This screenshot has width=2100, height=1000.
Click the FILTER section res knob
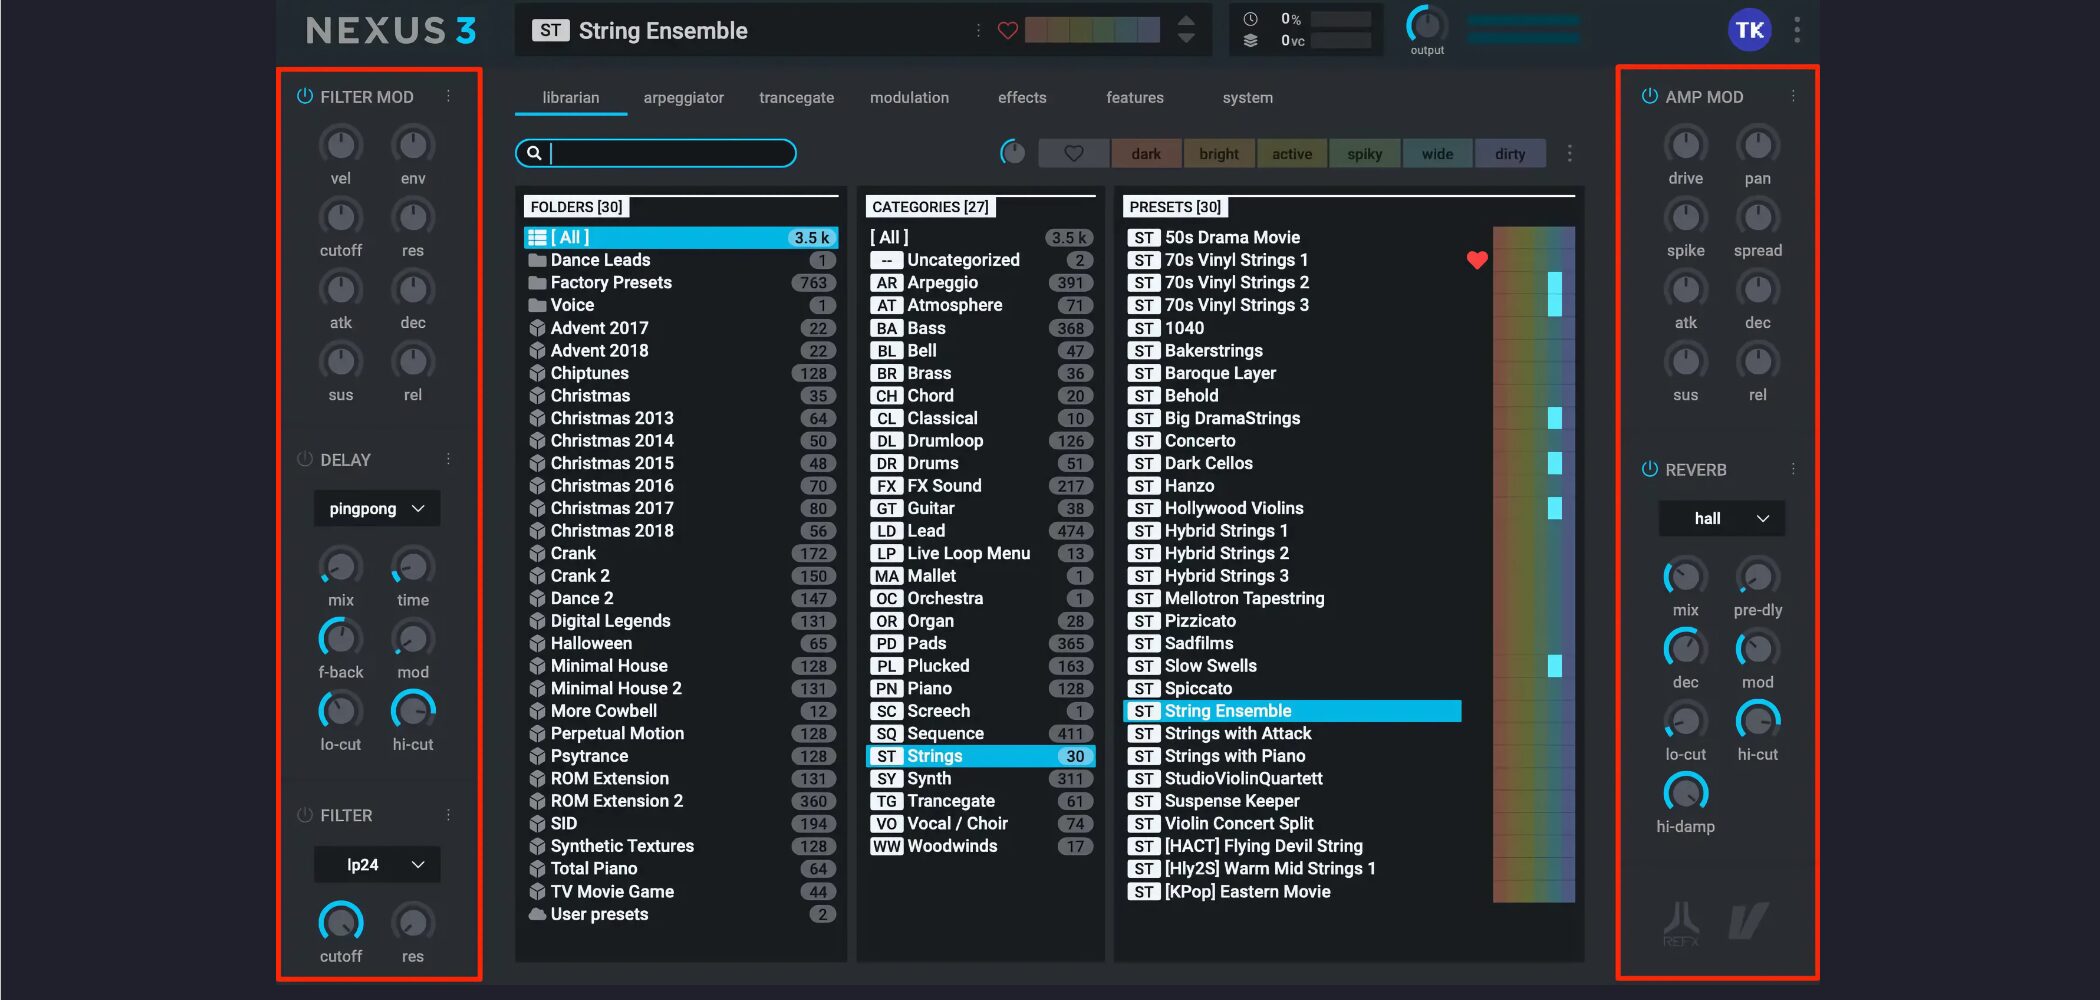coord(413,923)
